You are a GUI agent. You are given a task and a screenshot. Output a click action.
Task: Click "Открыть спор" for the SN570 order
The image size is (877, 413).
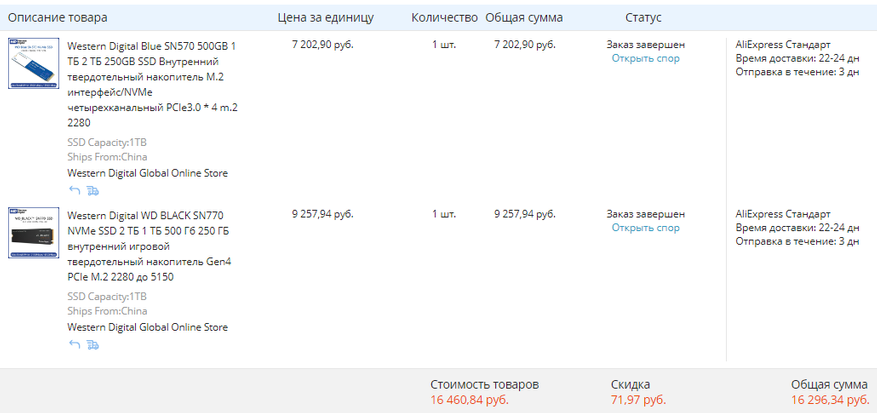point(645,59)
